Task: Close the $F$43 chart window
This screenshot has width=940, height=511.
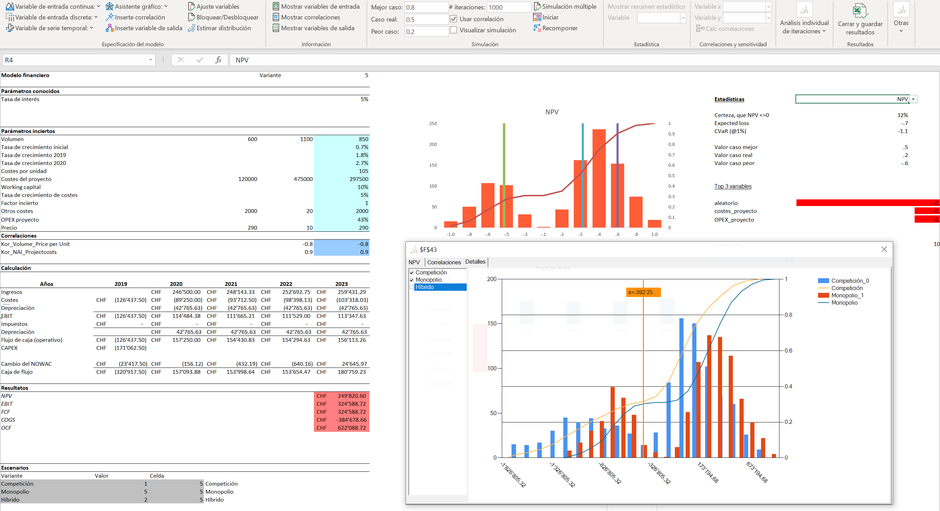Action: (x=884, y=250)
